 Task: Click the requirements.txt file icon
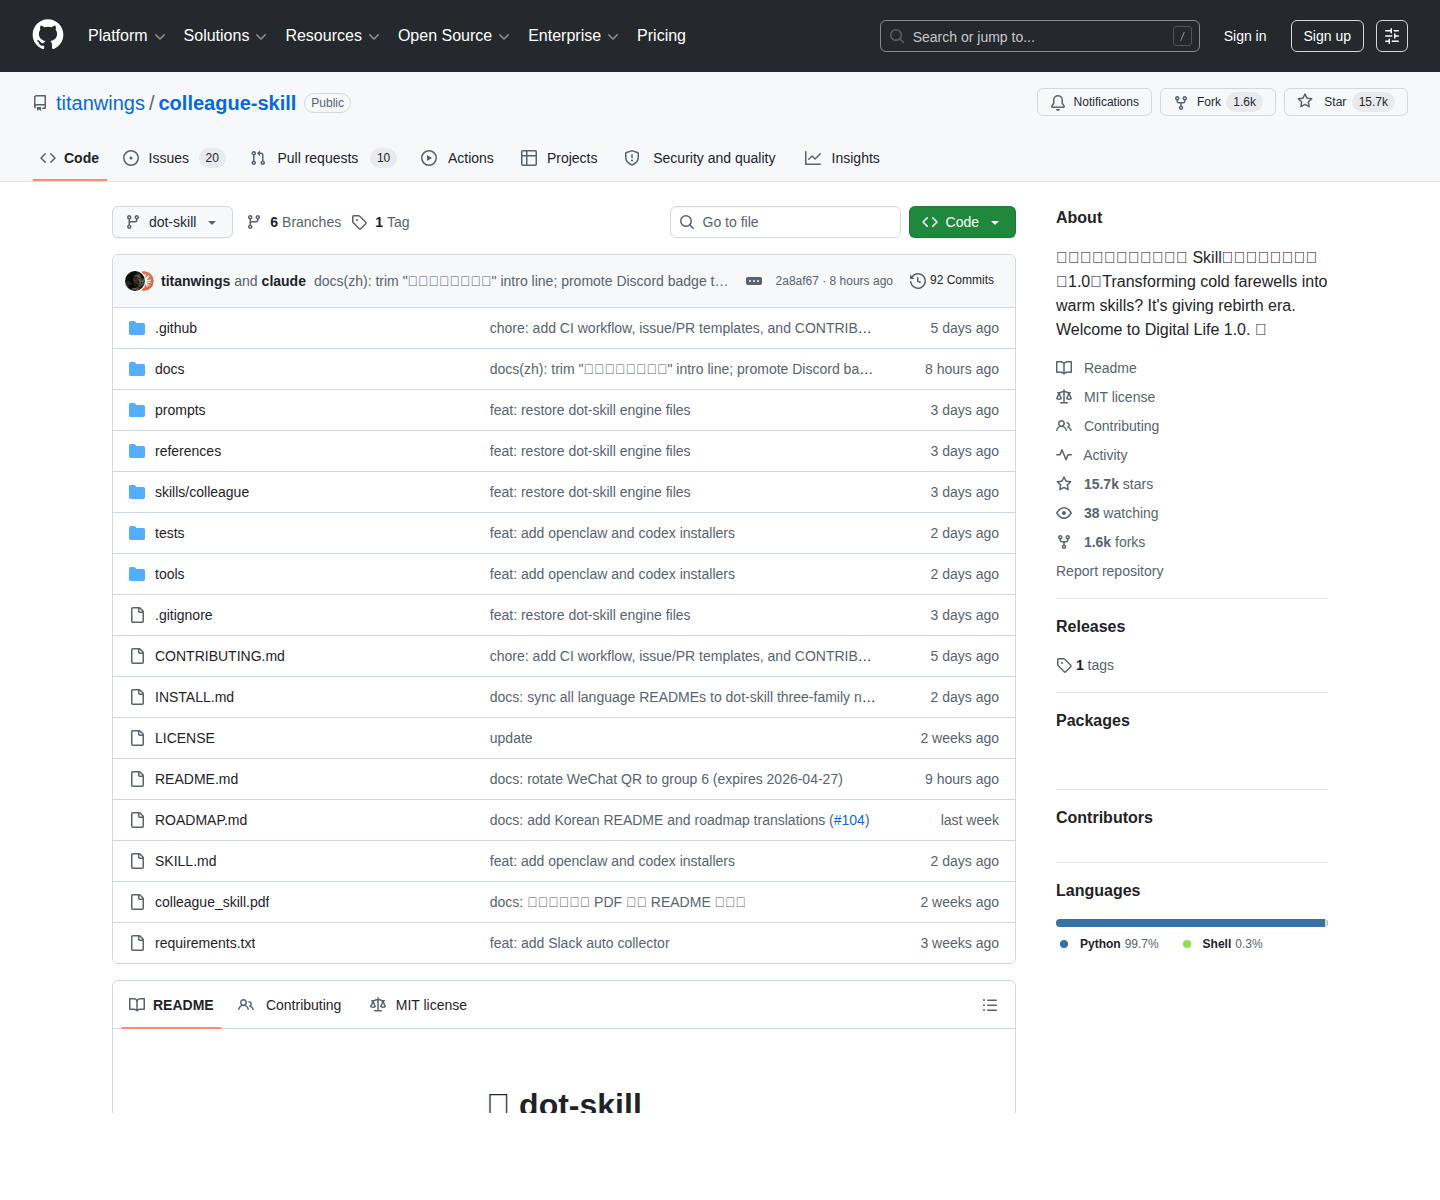click(x=137, y=943)
